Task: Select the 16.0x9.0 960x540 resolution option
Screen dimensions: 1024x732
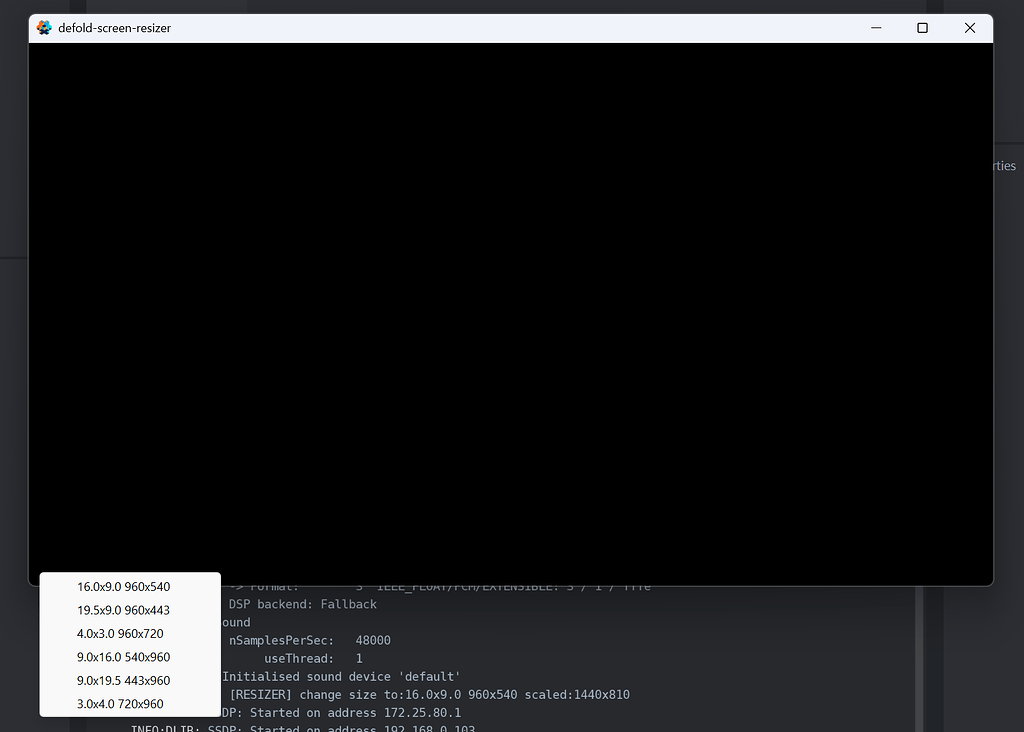Action: point(122,587)
